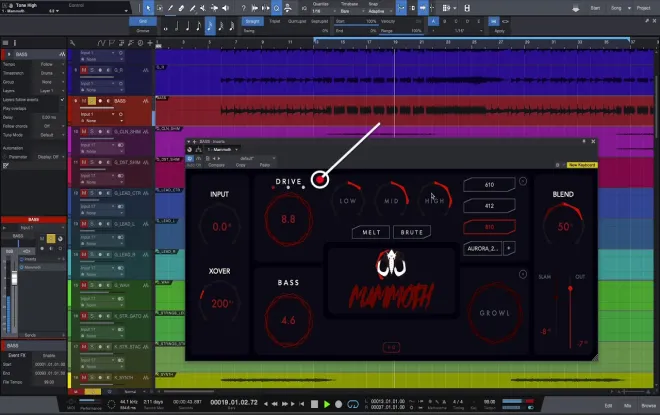Click the transport Stop button

pos(314,404)
